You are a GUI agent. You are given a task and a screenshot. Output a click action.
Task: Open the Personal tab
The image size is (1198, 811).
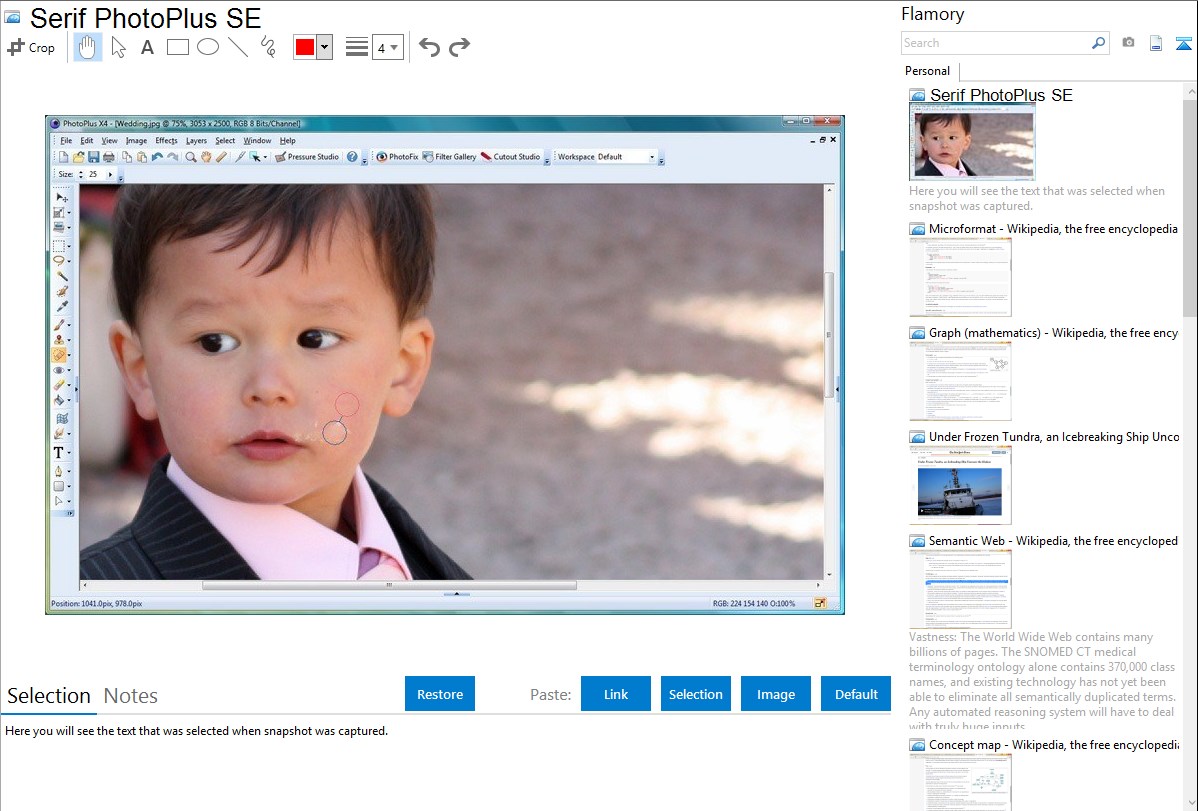pos(927,71)
